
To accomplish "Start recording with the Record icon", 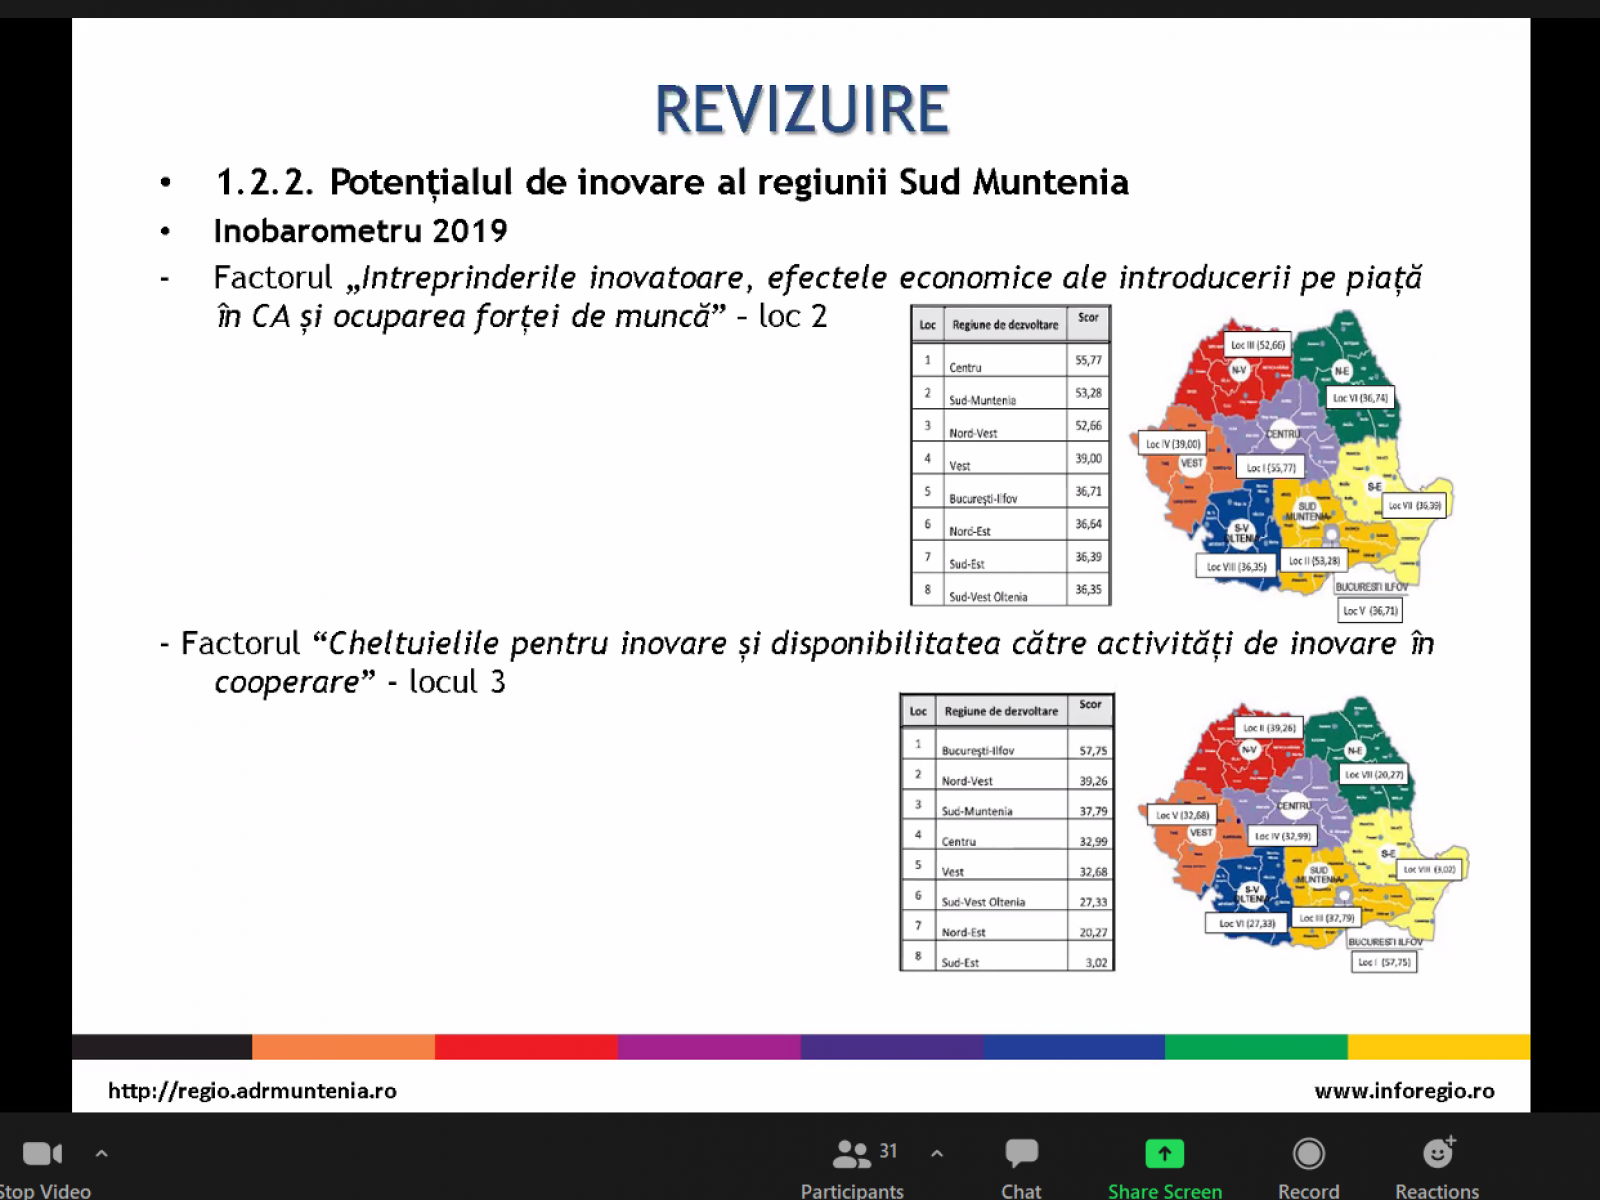I will click(1308, 1153).
